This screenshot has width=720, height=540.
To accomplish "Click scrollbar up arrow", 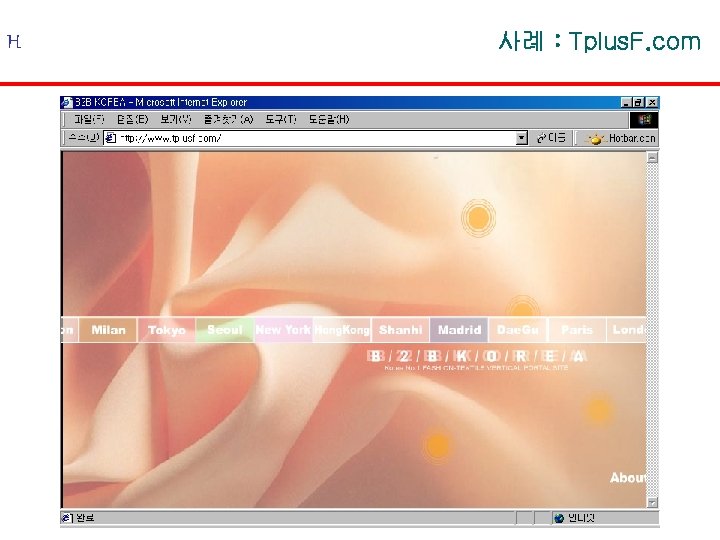I will (652, 158).
